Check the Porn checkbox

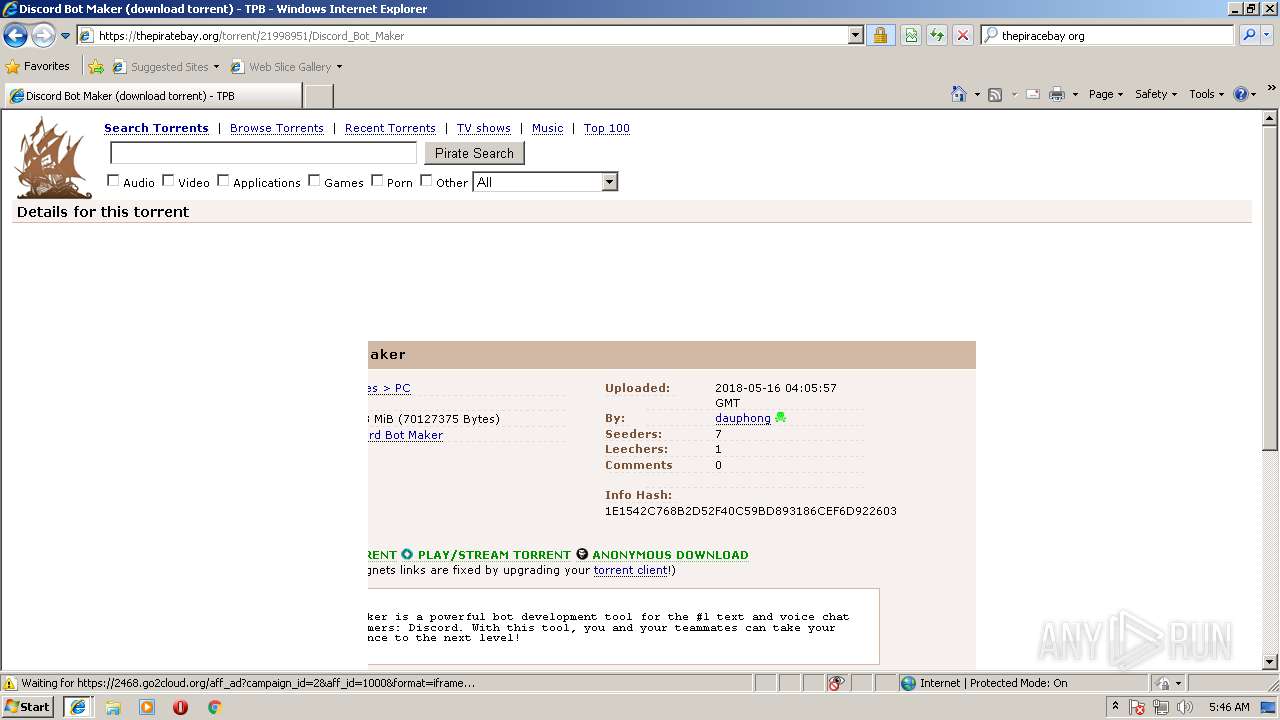click(377, 181)
